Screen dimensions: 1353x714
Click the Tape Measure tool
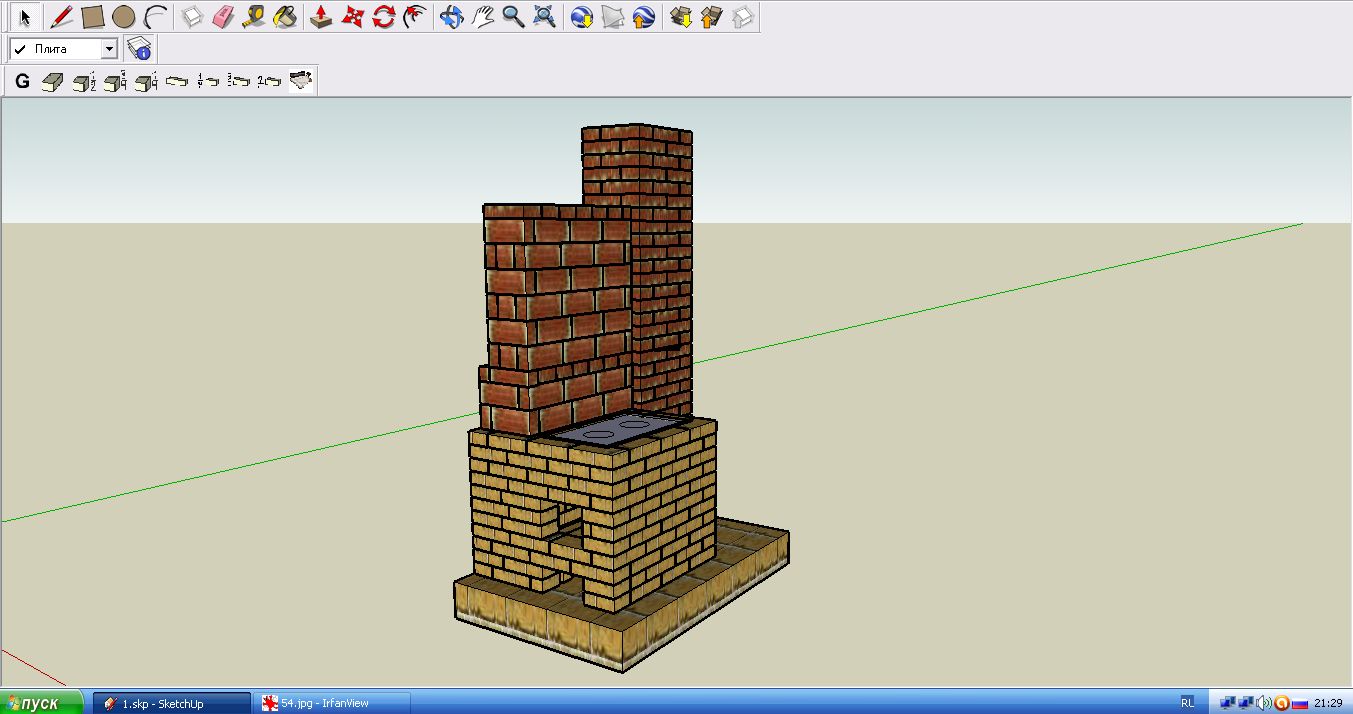[x=254, y=17]
